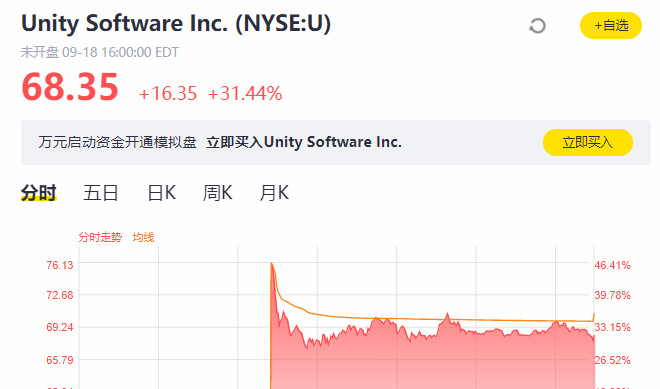Click the 76.13 price axis label
The width and height of the screenshot is (660, 389).
tap(60, 265)
